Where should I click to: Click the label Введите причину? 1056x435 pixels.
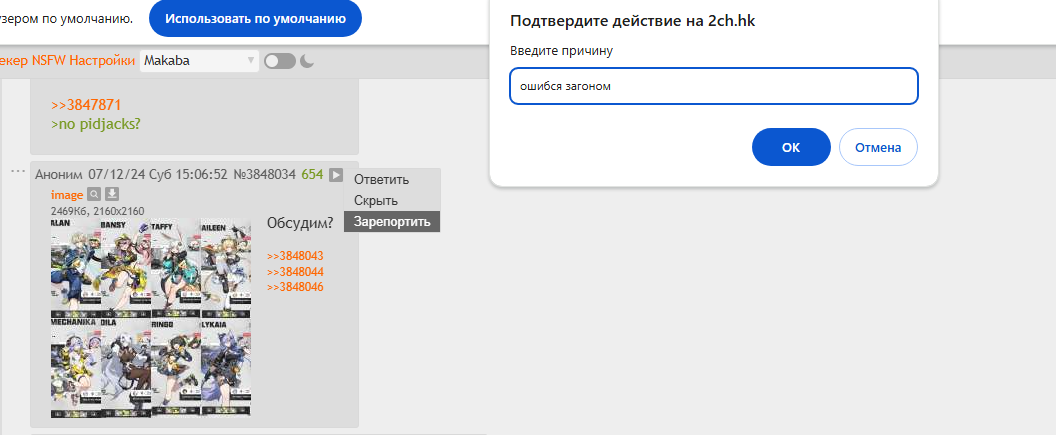[561, 51]
